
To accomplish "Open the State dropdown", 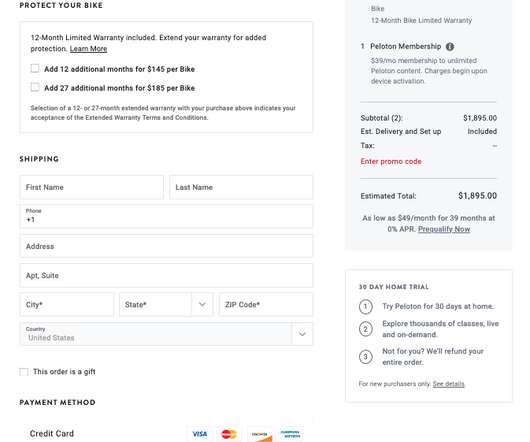I will [x=166, y=304].
